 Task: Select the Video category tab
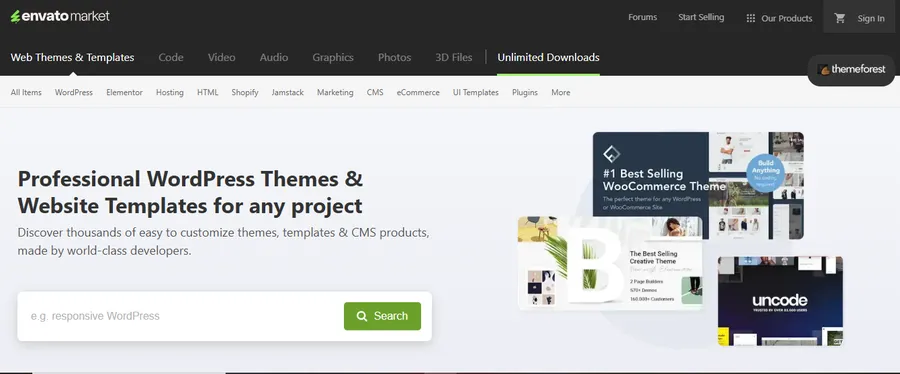point(222,57)
